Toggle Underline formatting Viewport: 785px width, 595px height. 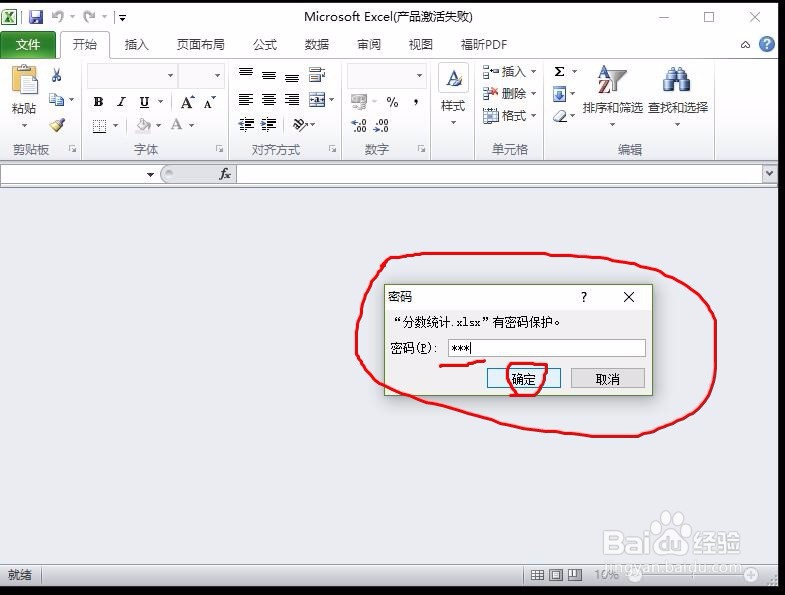[144, 102]
